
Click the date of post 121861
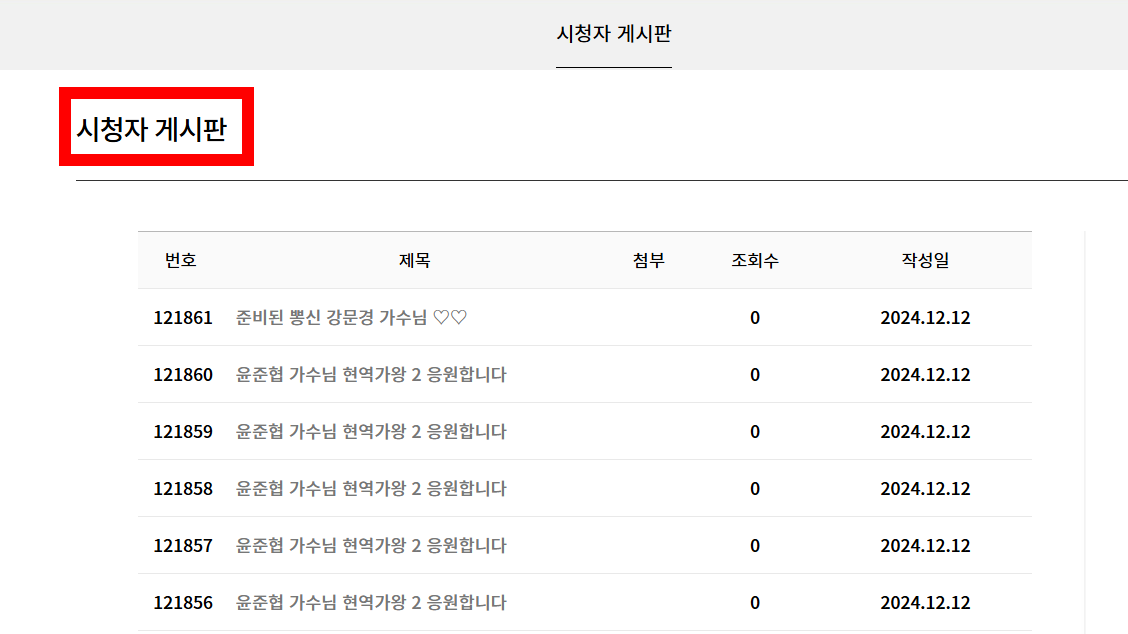coord(925,317)
